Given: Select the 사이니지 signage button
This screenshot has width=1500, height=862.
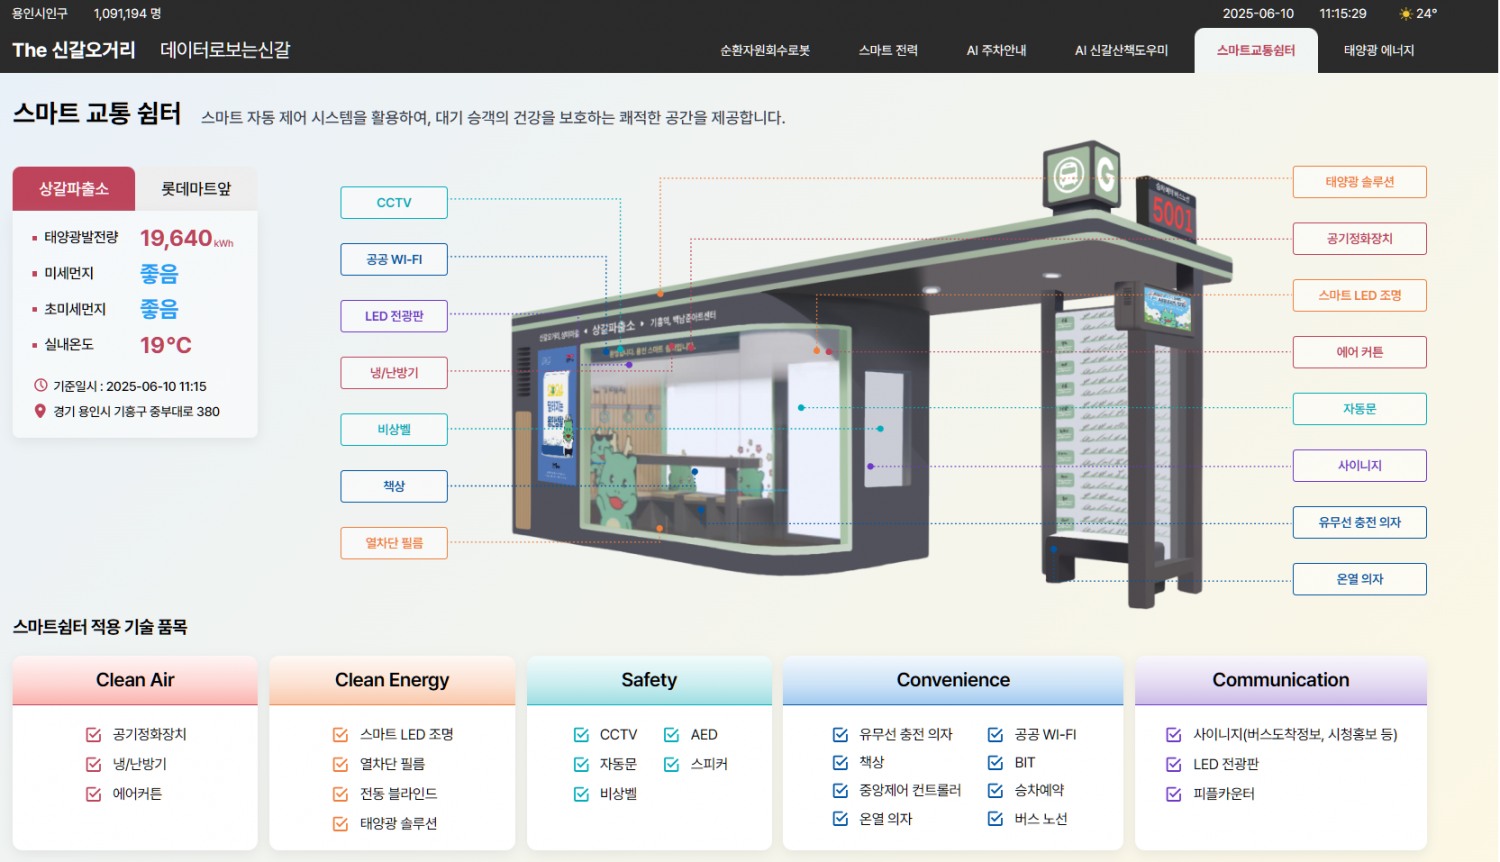Looking at the screenshot, I should tap(1359, 465).
